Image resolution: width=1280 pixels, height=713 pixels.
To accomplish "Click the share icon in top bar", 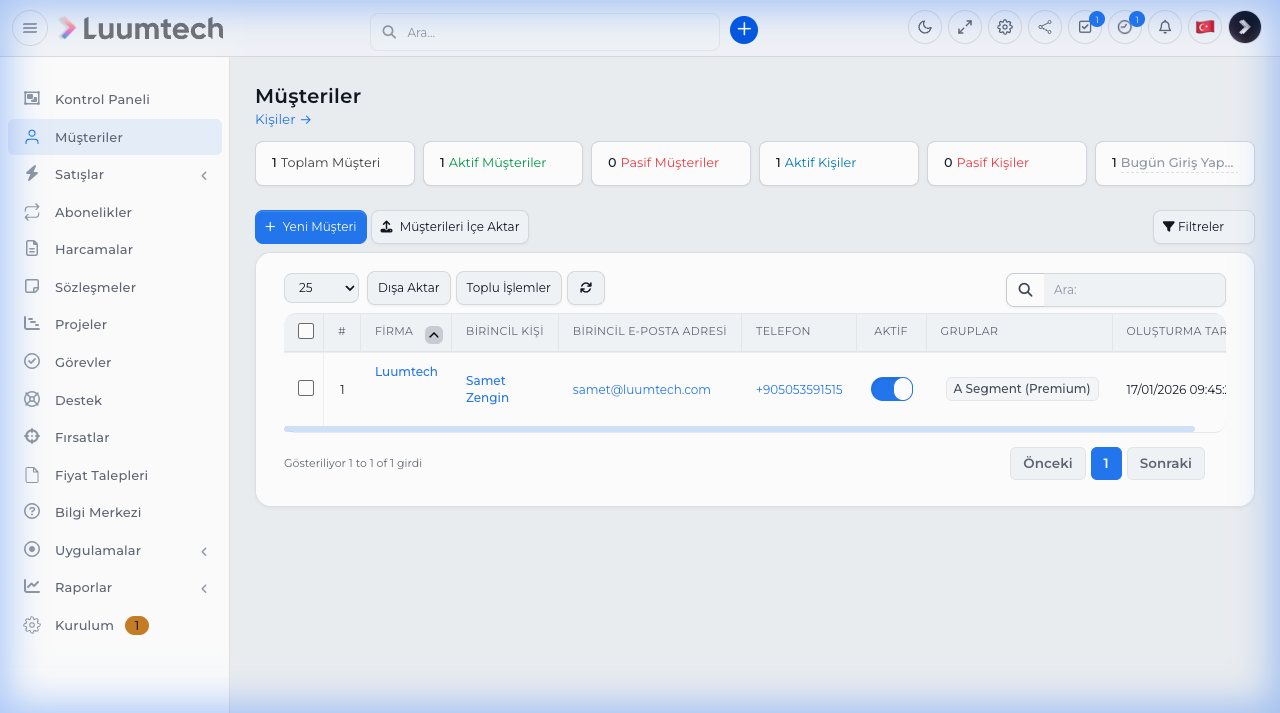I will click(x=1045, y=27).
